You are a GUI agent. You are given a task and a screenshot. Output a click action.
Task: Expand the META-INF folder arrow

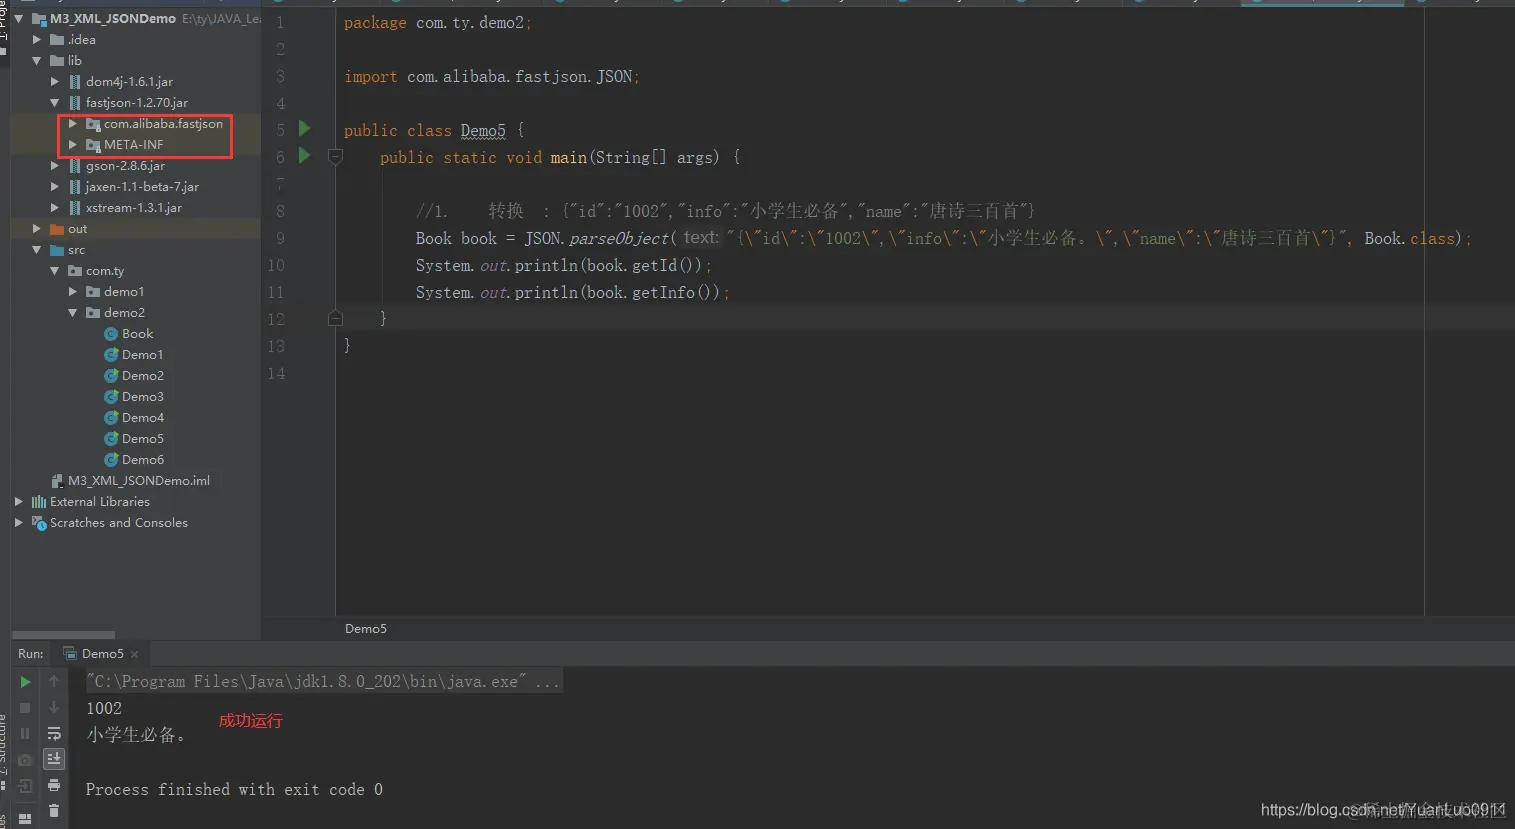point(73,145)
